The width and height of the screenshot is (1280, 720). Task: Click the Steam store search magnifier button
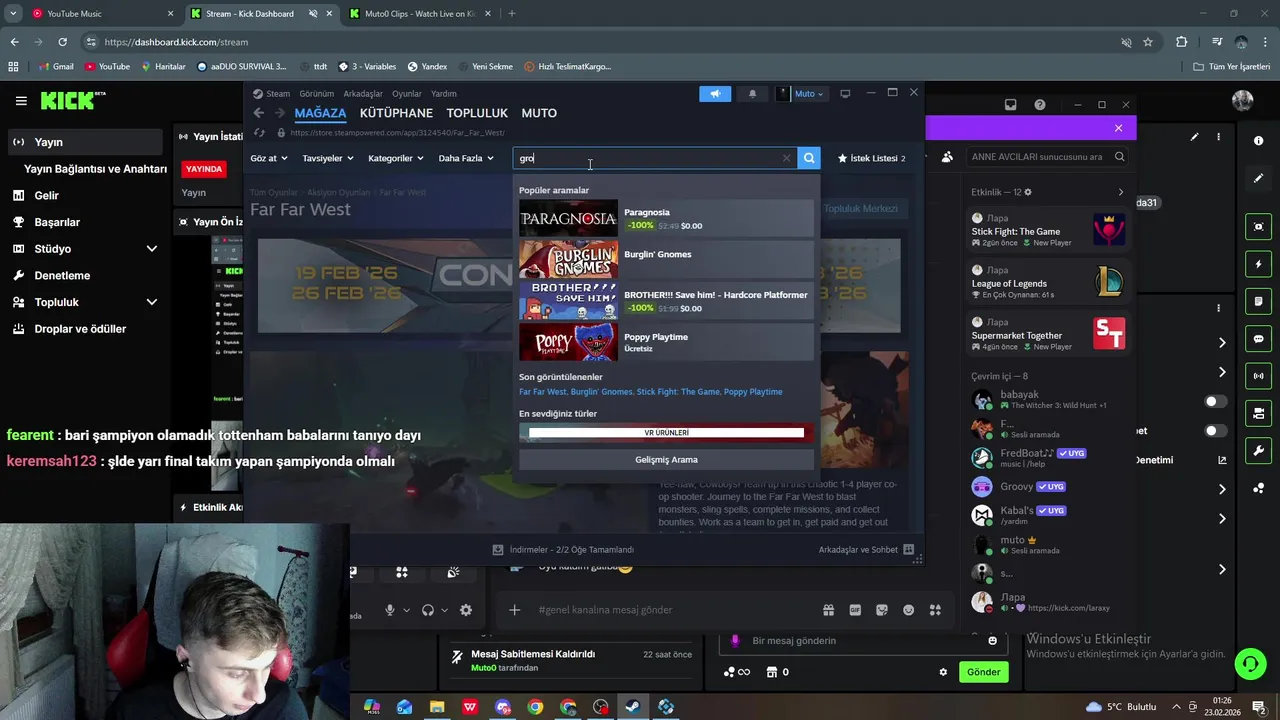click(809, 158)
